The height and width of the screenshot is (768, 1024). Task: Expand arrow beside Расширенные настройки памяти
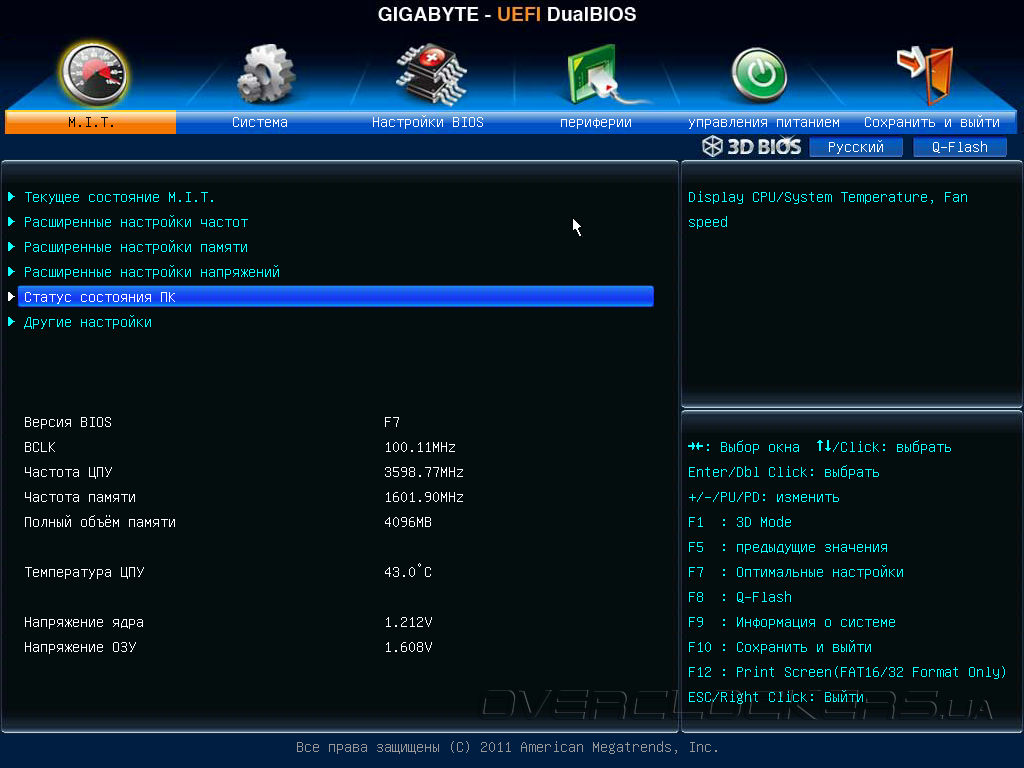click(x=11, y=247)
